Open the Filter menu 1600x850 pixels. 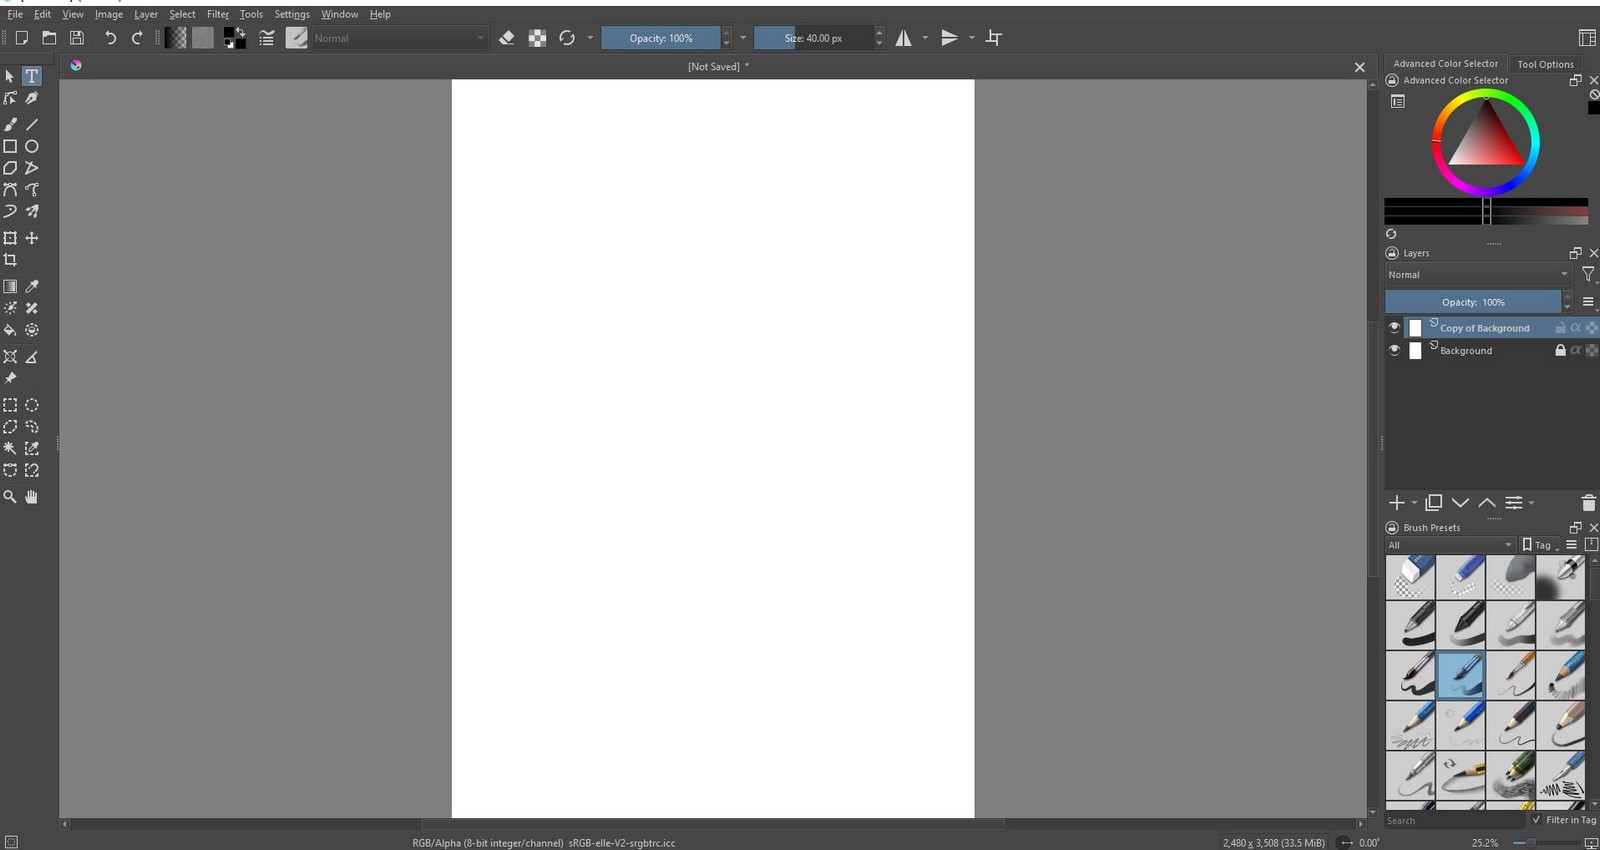click(x=218, y=14)
